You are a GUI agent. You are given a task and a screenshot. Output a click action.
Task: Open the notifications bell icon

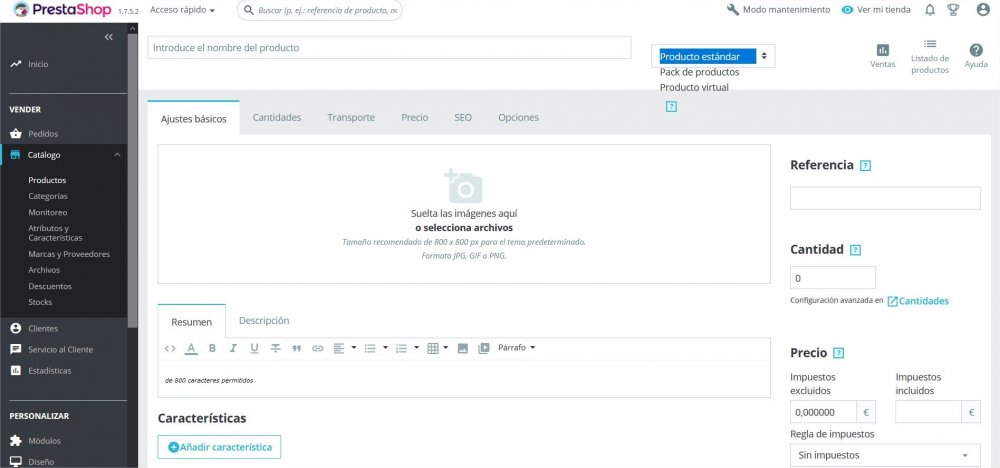pos(930,10)
